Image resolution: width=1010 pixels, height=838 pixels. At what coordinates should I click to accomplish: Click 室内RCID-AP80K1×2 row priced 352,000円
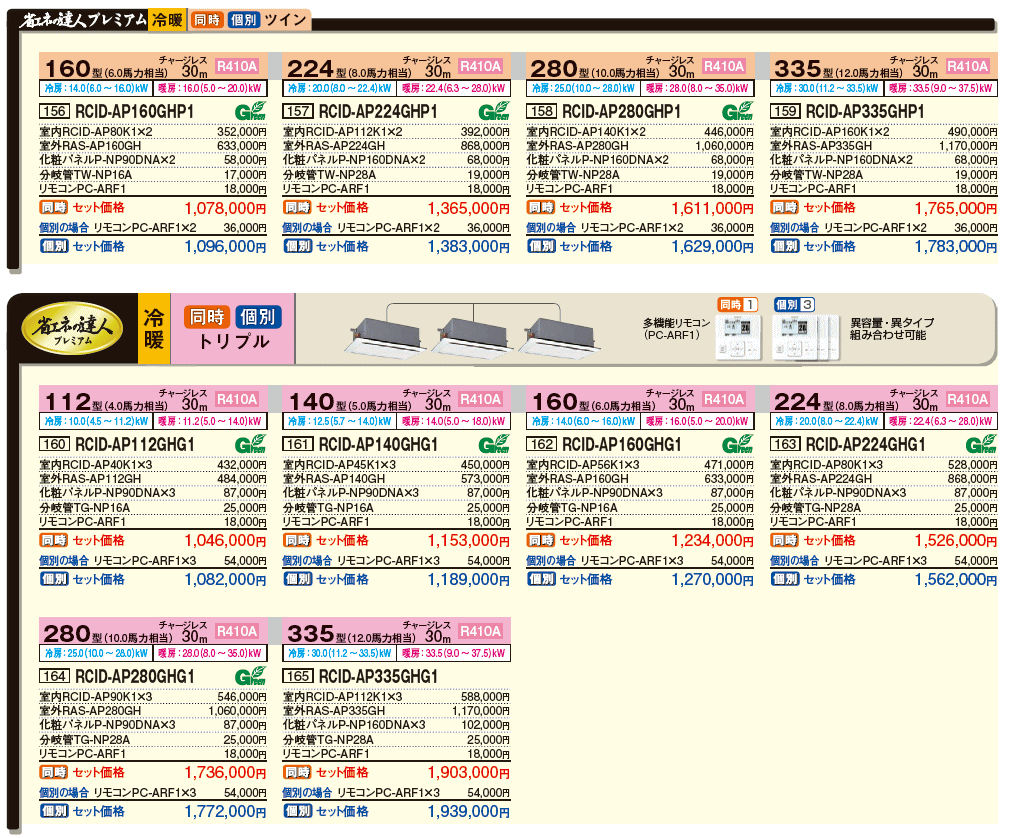(153, 131)
